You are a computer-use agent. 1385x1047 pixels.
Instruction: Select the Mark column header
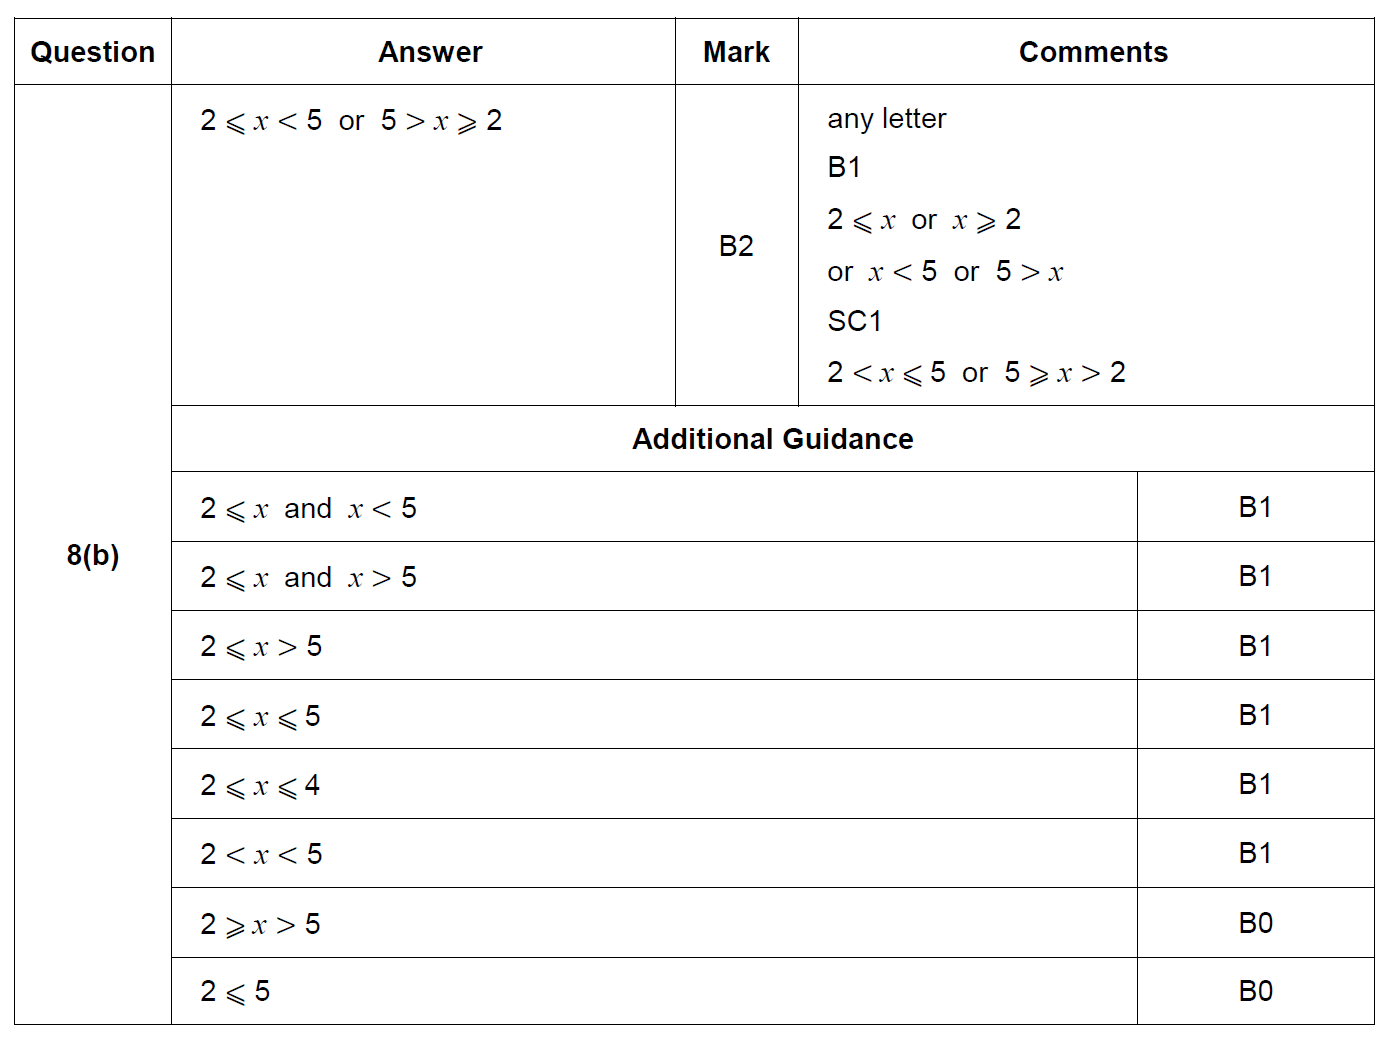coord(737,52)
